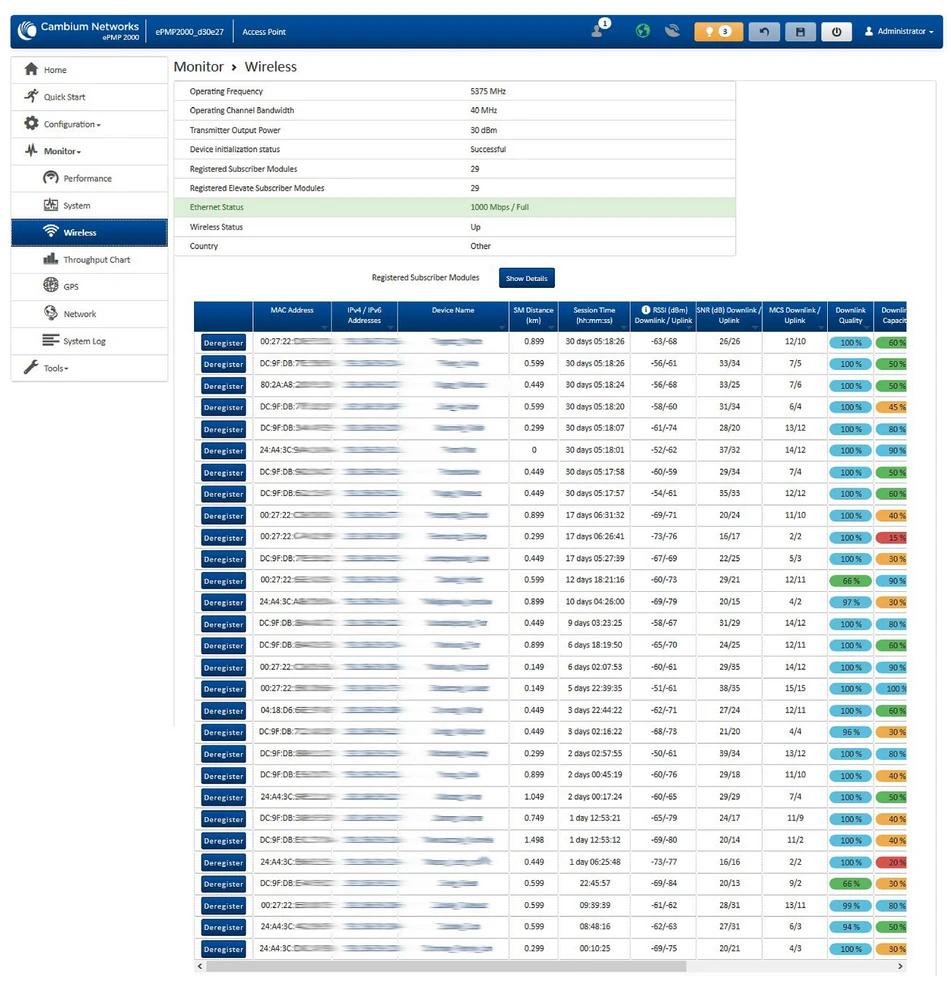The height and width of the screenshot is (1000, 952).
Task: Click the undo changes arrow button
Action: coord(765,31)
